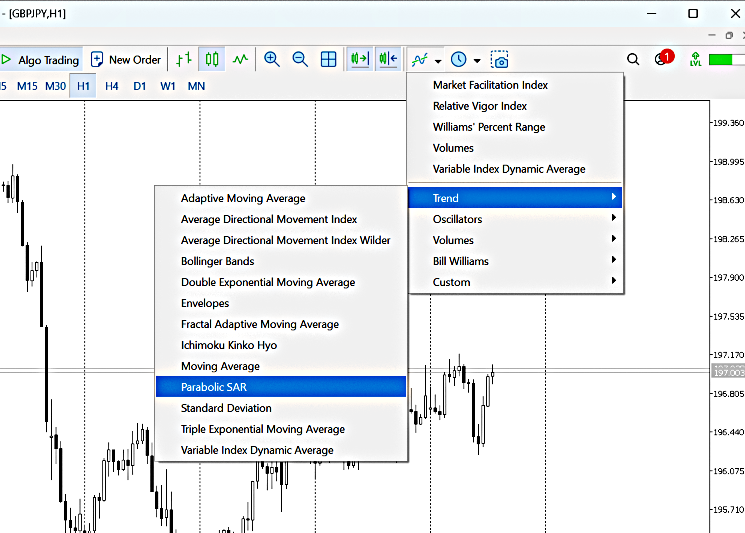
Task: Open the indicators list icon
Action: 420,60
